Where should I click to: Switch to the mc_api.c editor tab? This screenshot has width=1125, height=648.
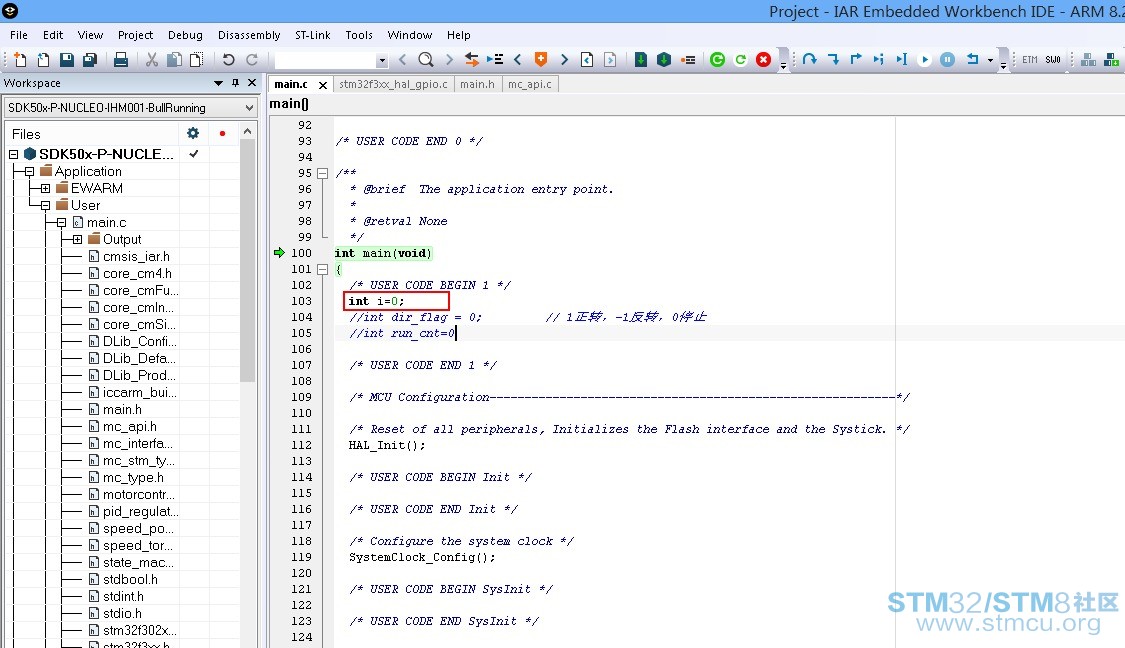pyautogui.click(x=529, y=84)
